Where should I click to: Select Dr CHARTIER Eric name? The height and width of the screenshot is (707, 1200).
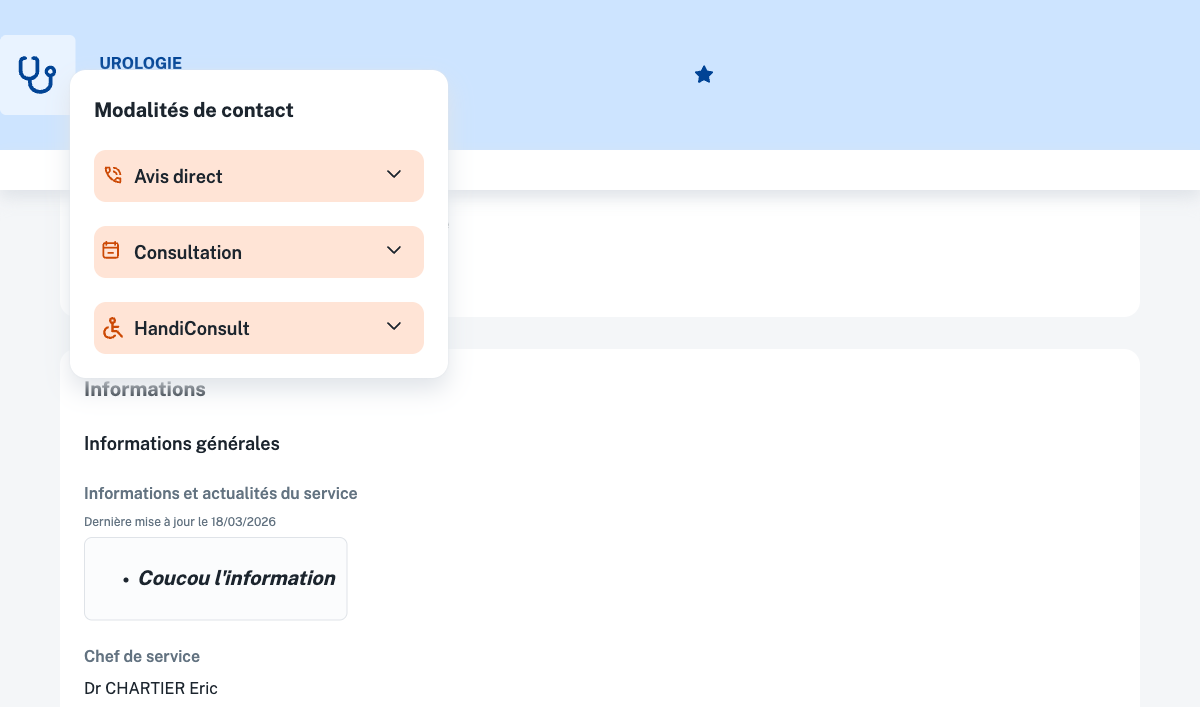point(151,688)
